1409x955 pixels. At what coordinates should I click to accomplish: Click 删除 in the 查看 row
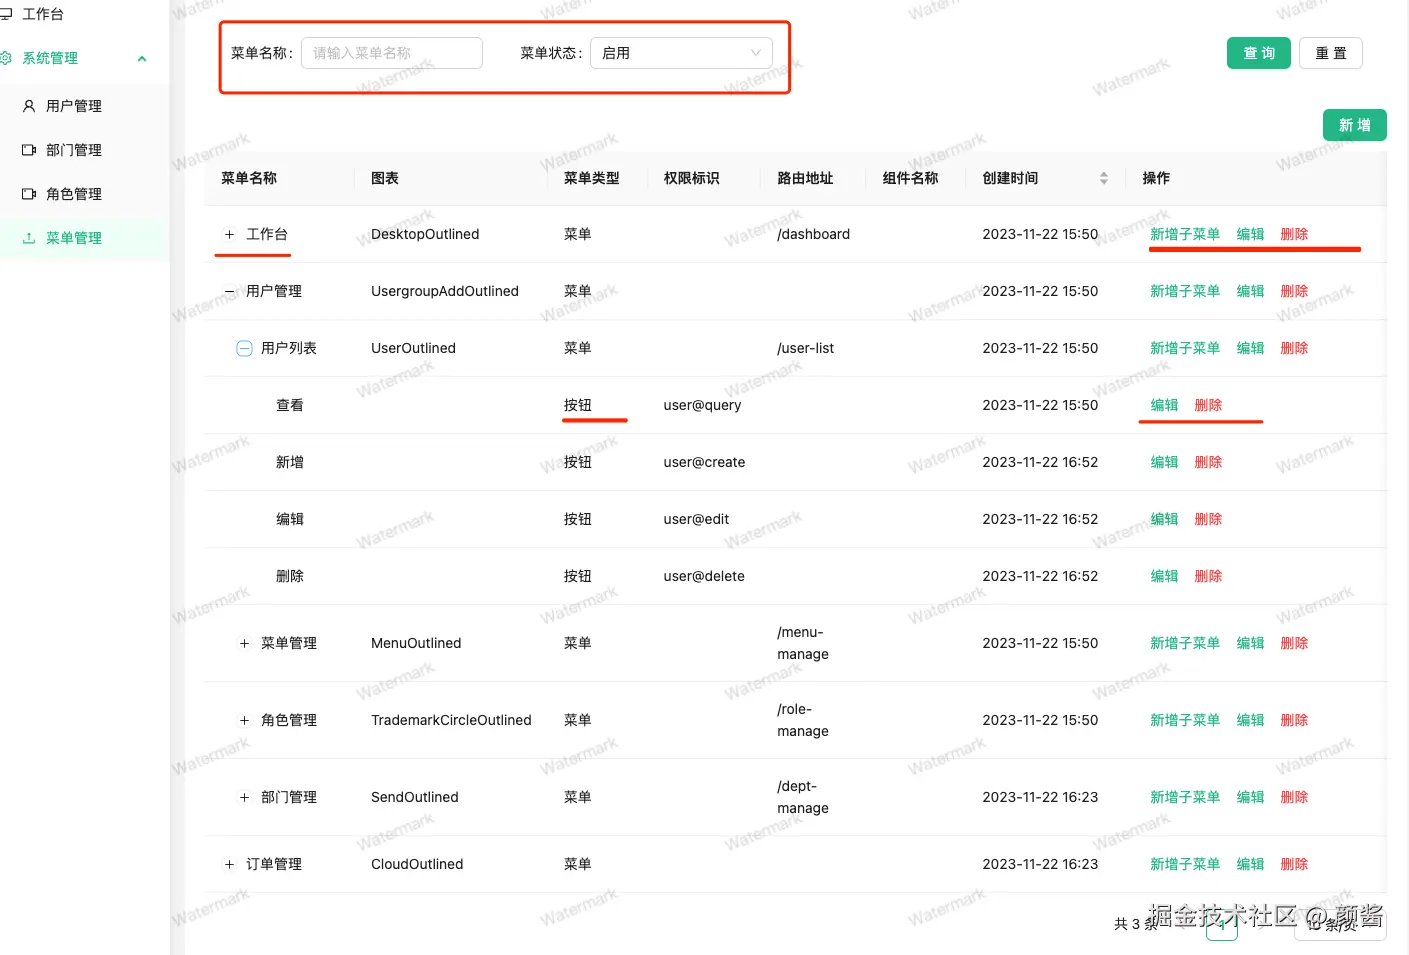coord(1208,405)
